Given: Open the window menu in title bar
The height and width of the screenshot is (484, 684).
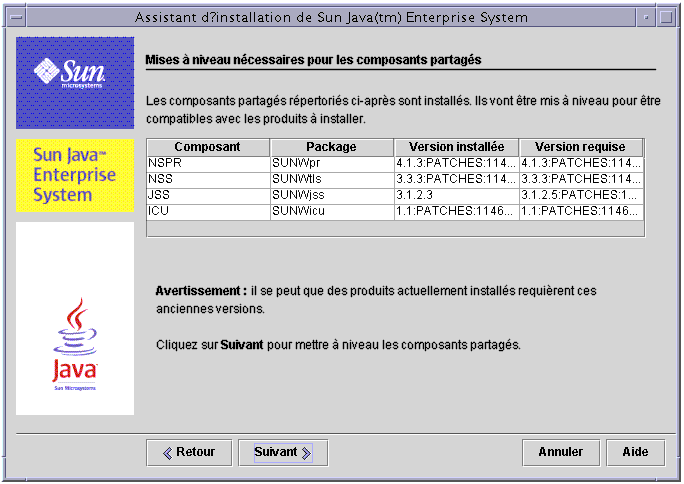Looking at the screenshot, I should pyautogui.click(x=17, y=17).
